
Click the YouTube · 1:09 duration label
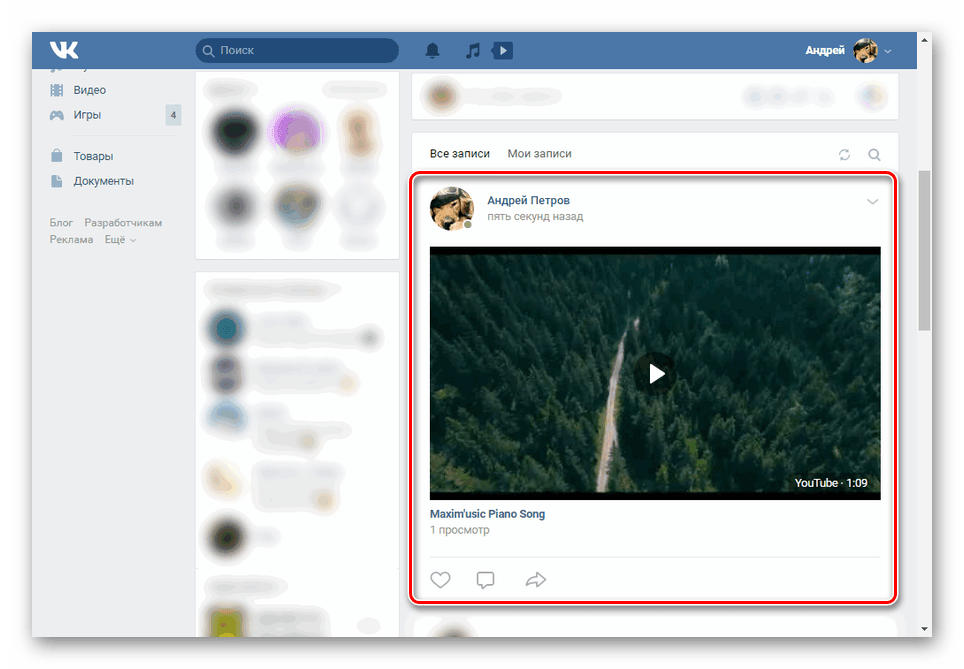pyautogui.click(x=831, y=483)
